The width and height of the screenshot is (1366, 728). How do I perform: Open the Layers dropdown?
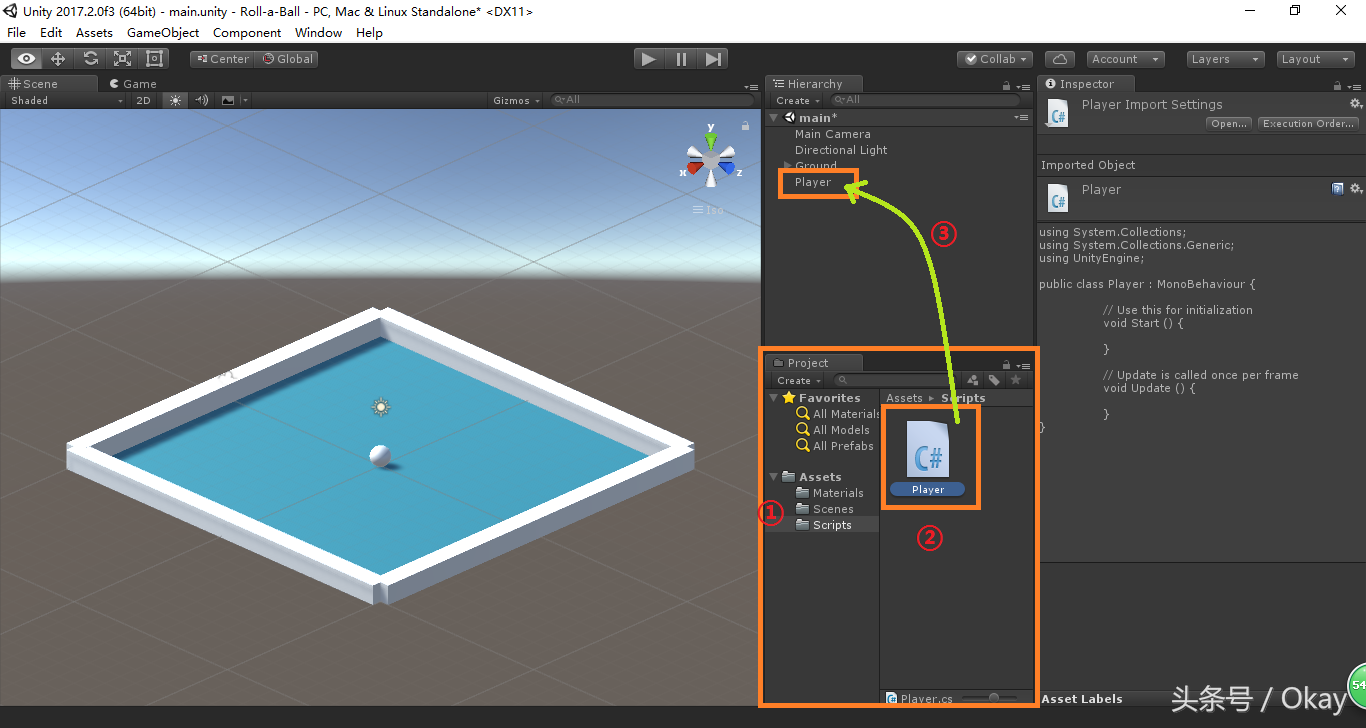click(1225, 59)
